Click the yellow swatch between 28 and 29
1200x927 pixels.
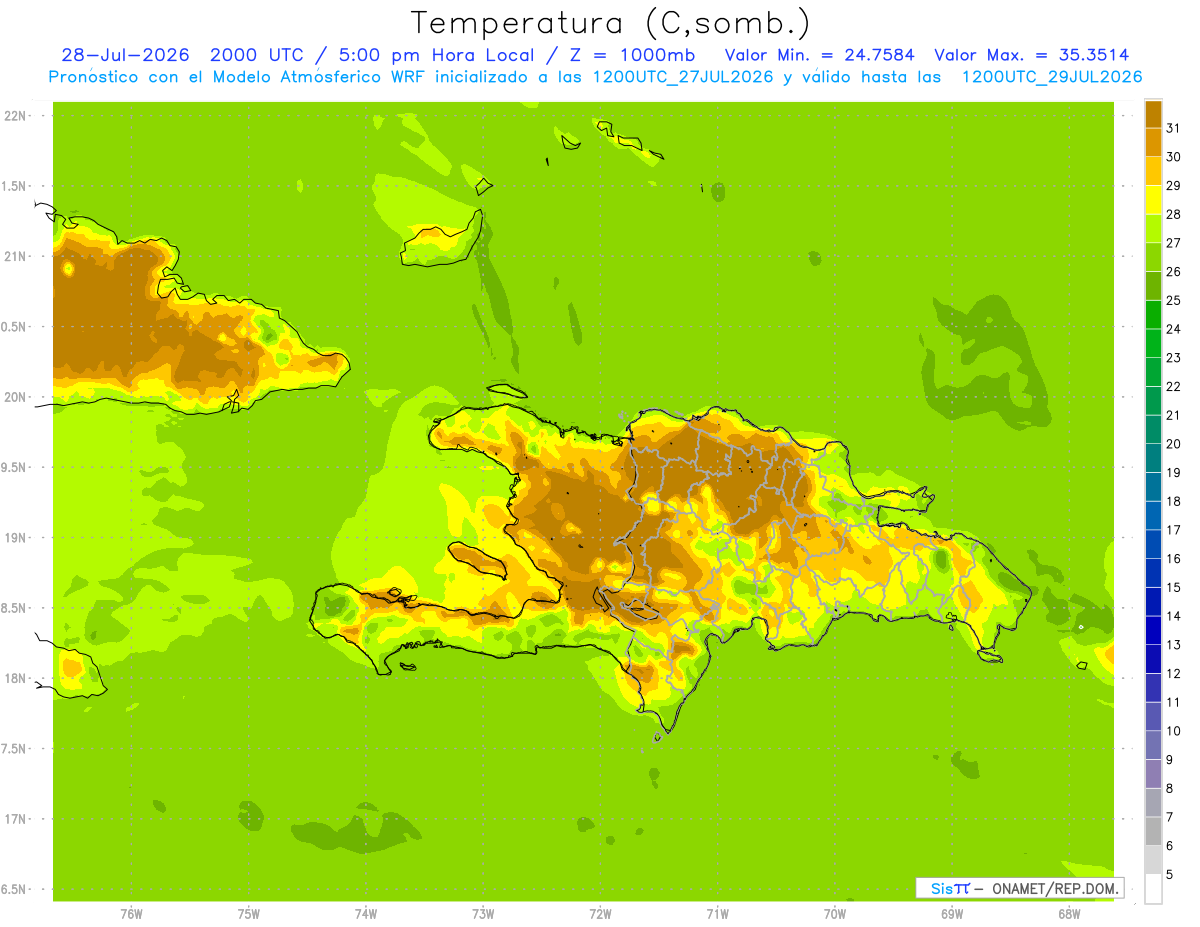(1153, 200)
